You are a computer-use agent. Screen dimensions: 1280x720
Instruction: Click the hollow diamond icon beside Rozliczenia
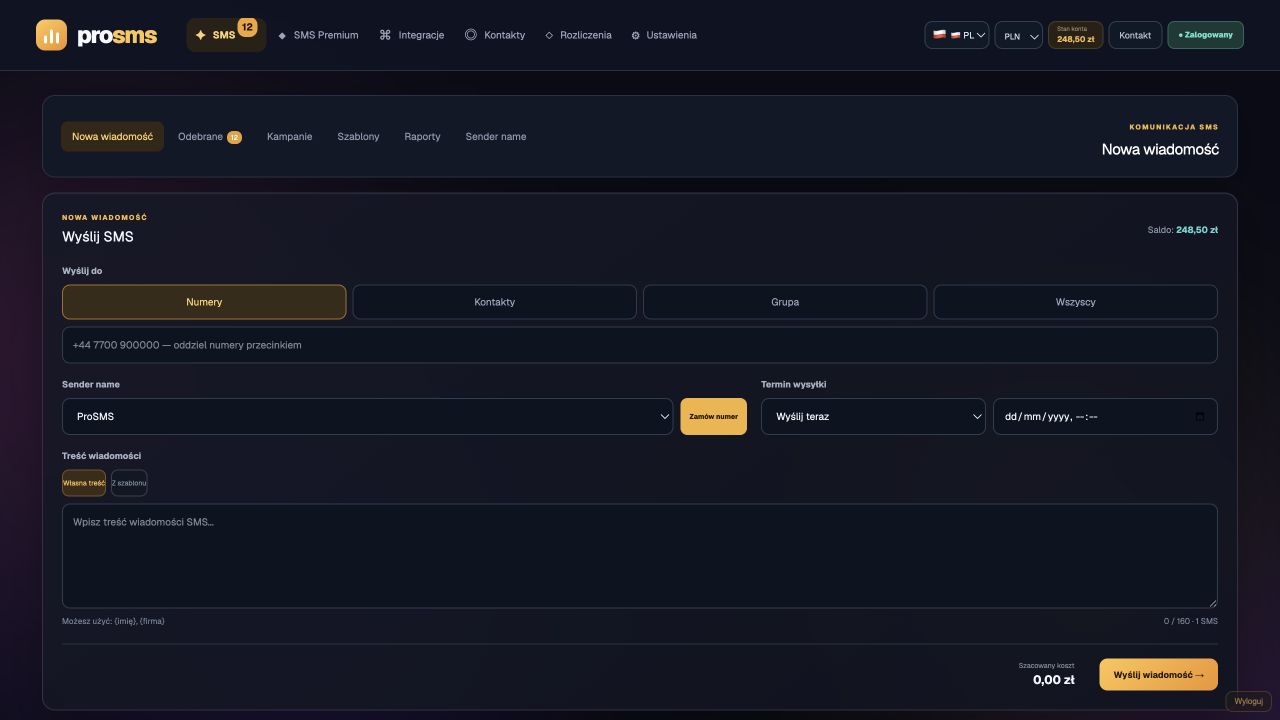[x=549, y=35]
